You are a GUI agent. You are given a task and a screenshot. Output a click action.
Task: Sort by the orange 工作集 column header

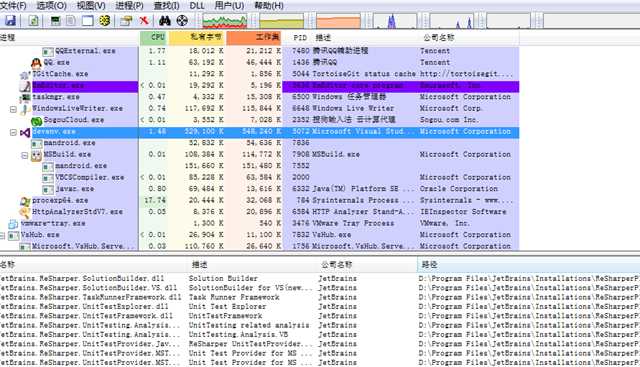pyautogui.click(x=254, y=38)
